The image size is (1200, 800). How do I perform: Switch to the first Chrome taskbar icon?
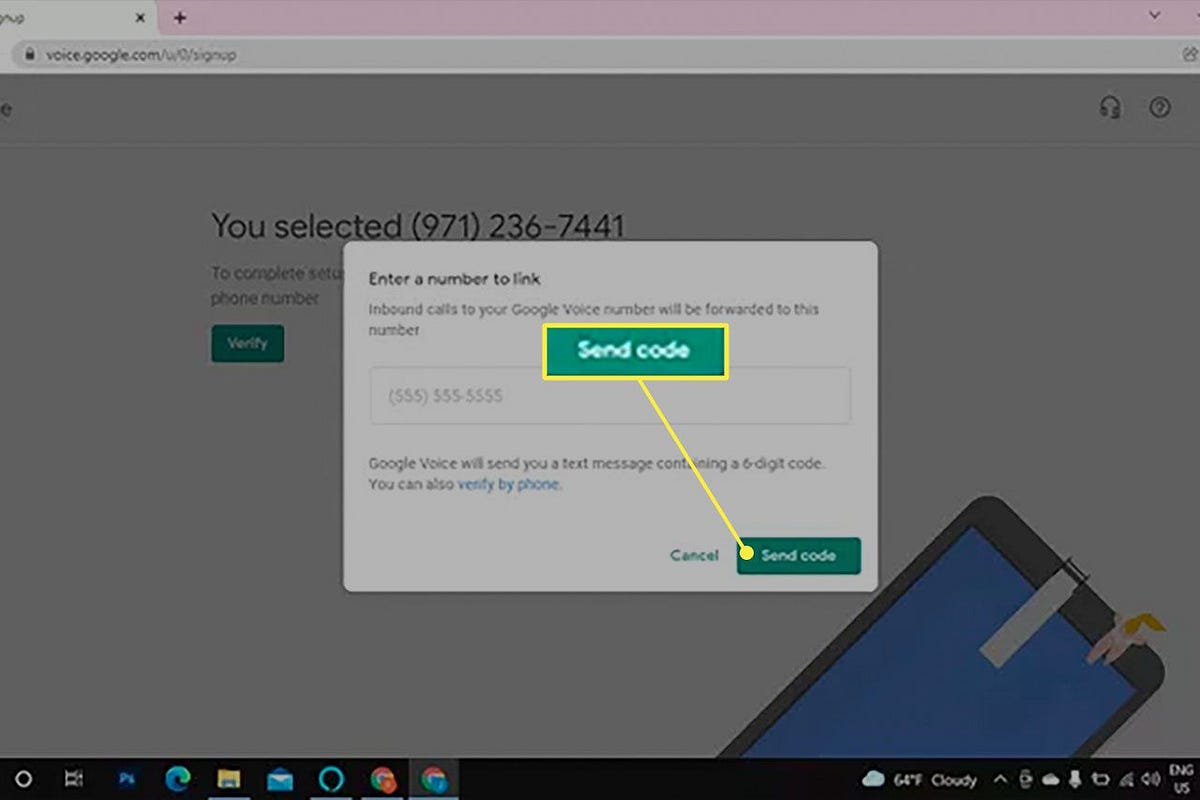pyautogui.click(x=382, y=778)
